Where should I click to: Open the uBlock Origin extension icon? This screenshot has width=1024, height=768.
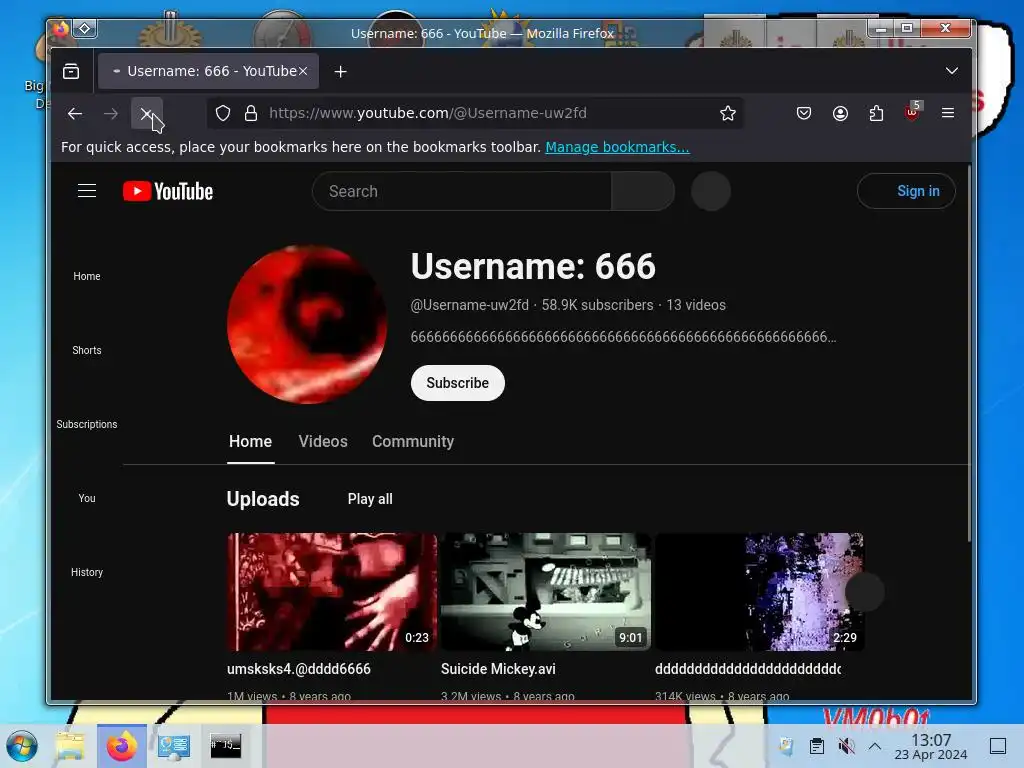[912, 112]
